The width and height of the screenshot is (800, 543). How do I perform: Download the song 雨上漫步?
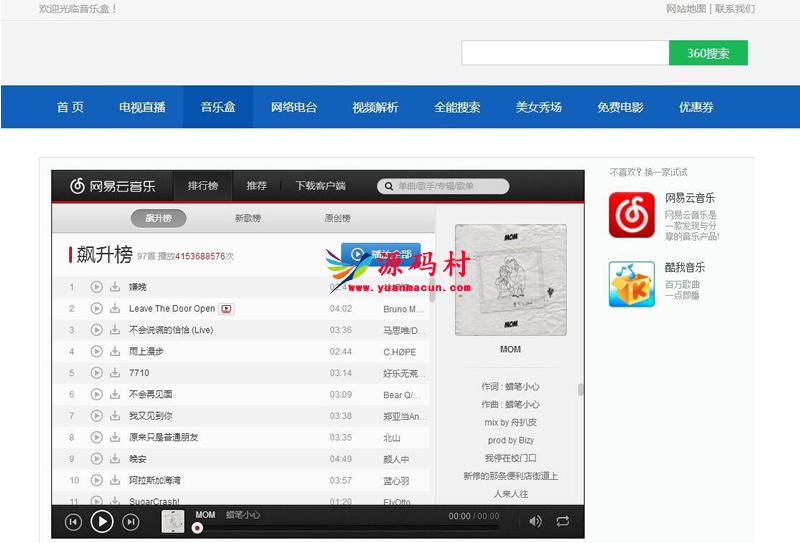(115, 352)
